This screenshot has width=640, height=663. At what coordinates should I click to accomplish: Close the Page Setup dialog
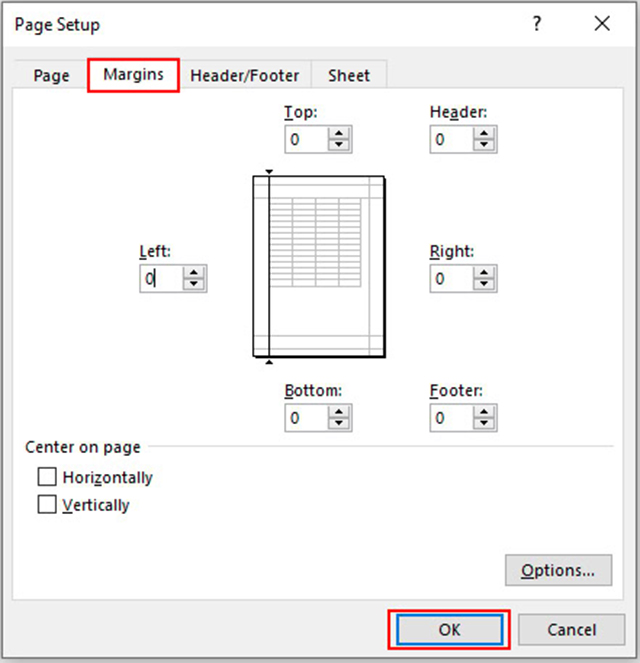point(602,24)
